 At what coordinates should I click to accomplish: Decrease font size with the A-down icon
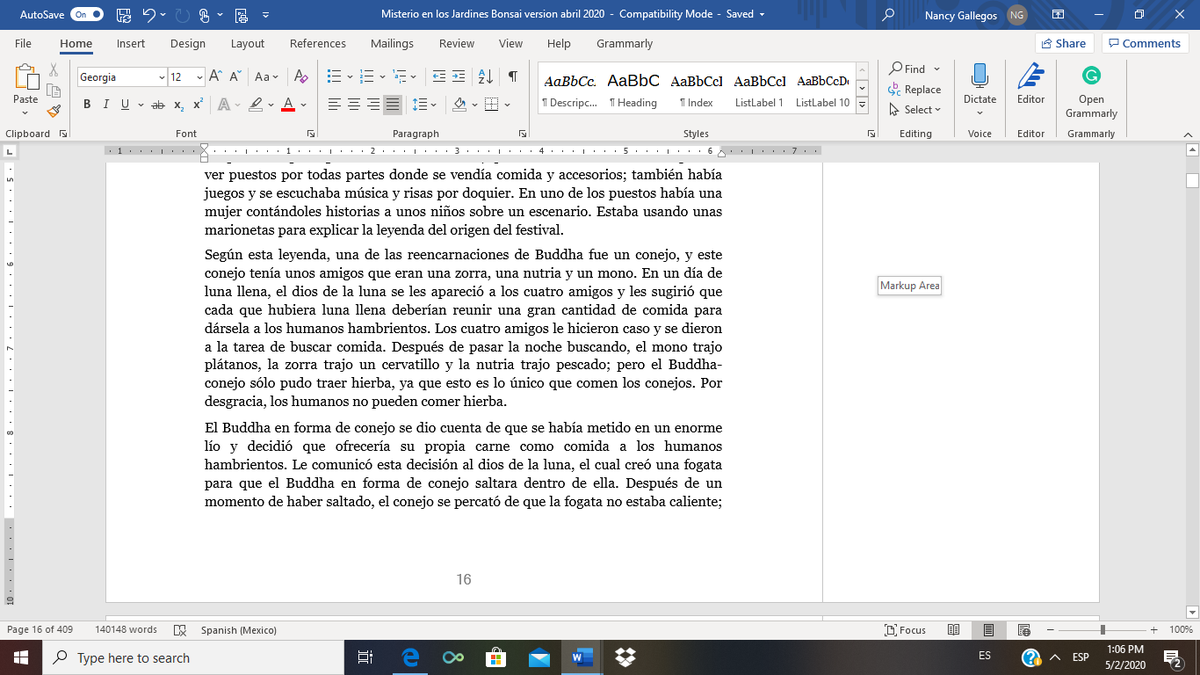(236, 77)
